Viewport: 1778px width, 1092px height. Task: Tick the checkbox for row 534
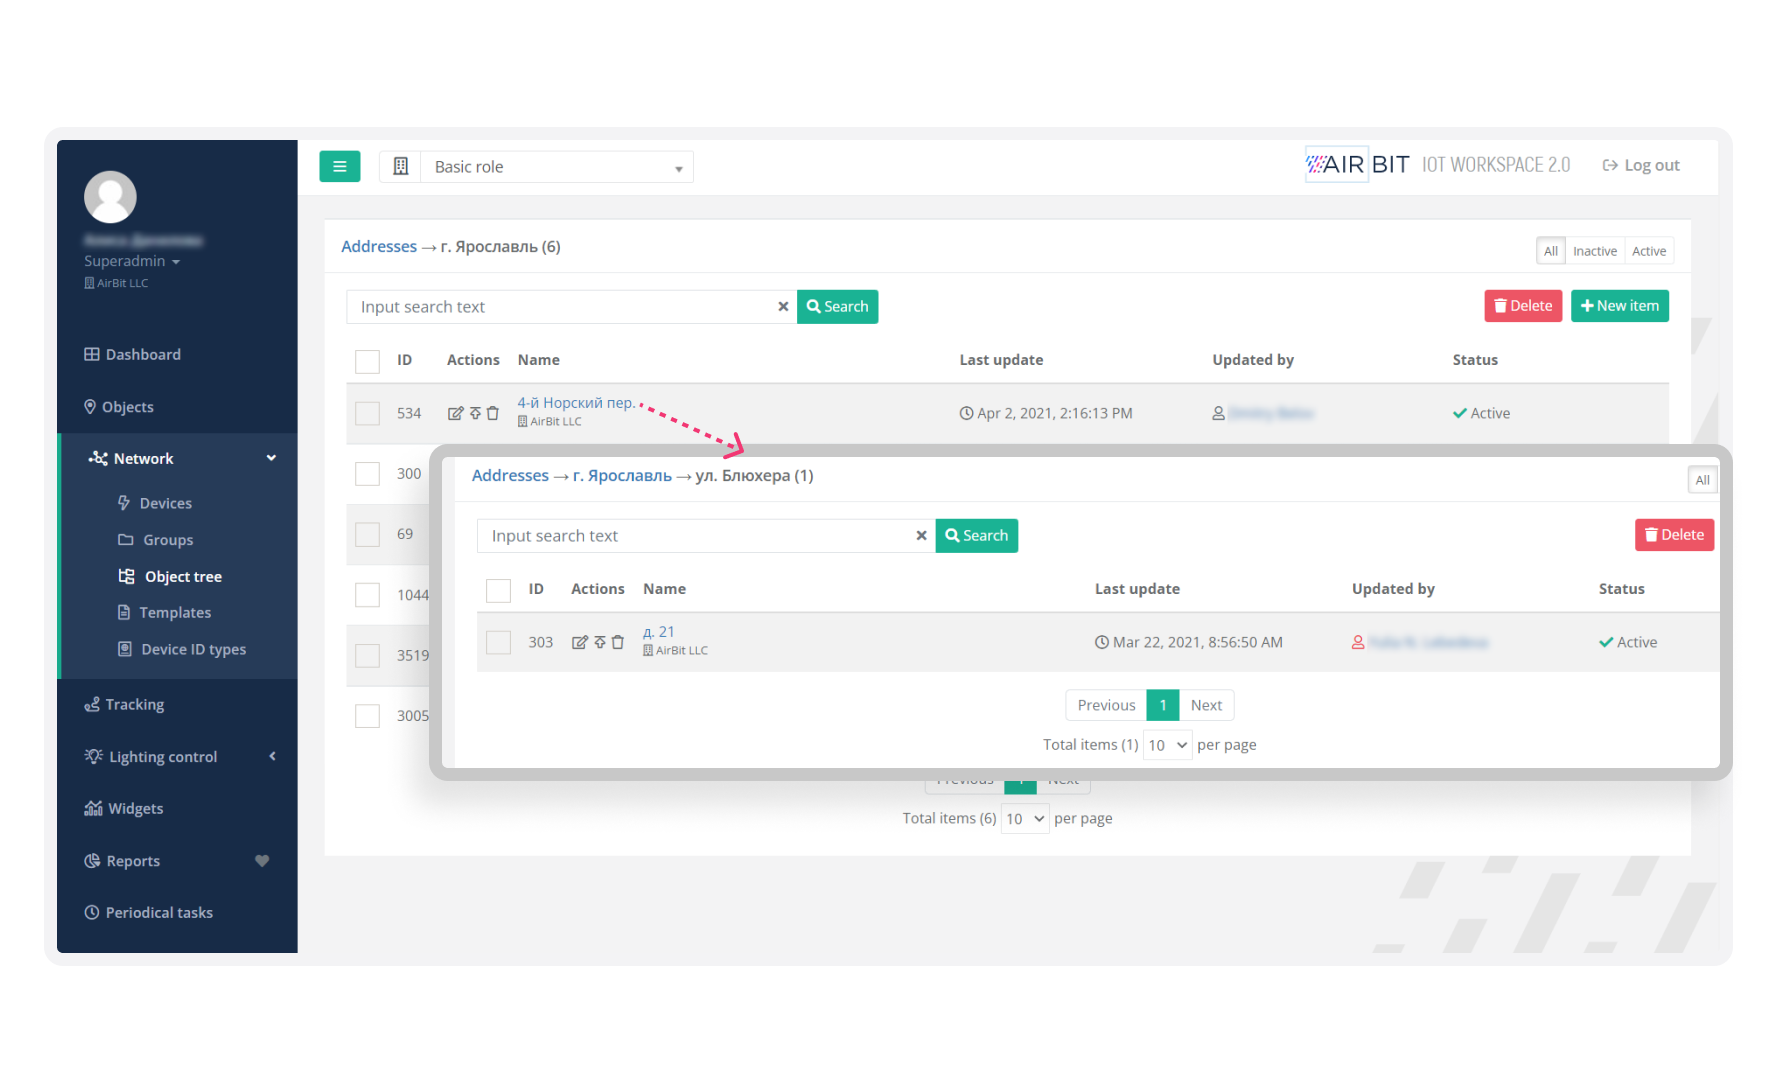point(368,413)
